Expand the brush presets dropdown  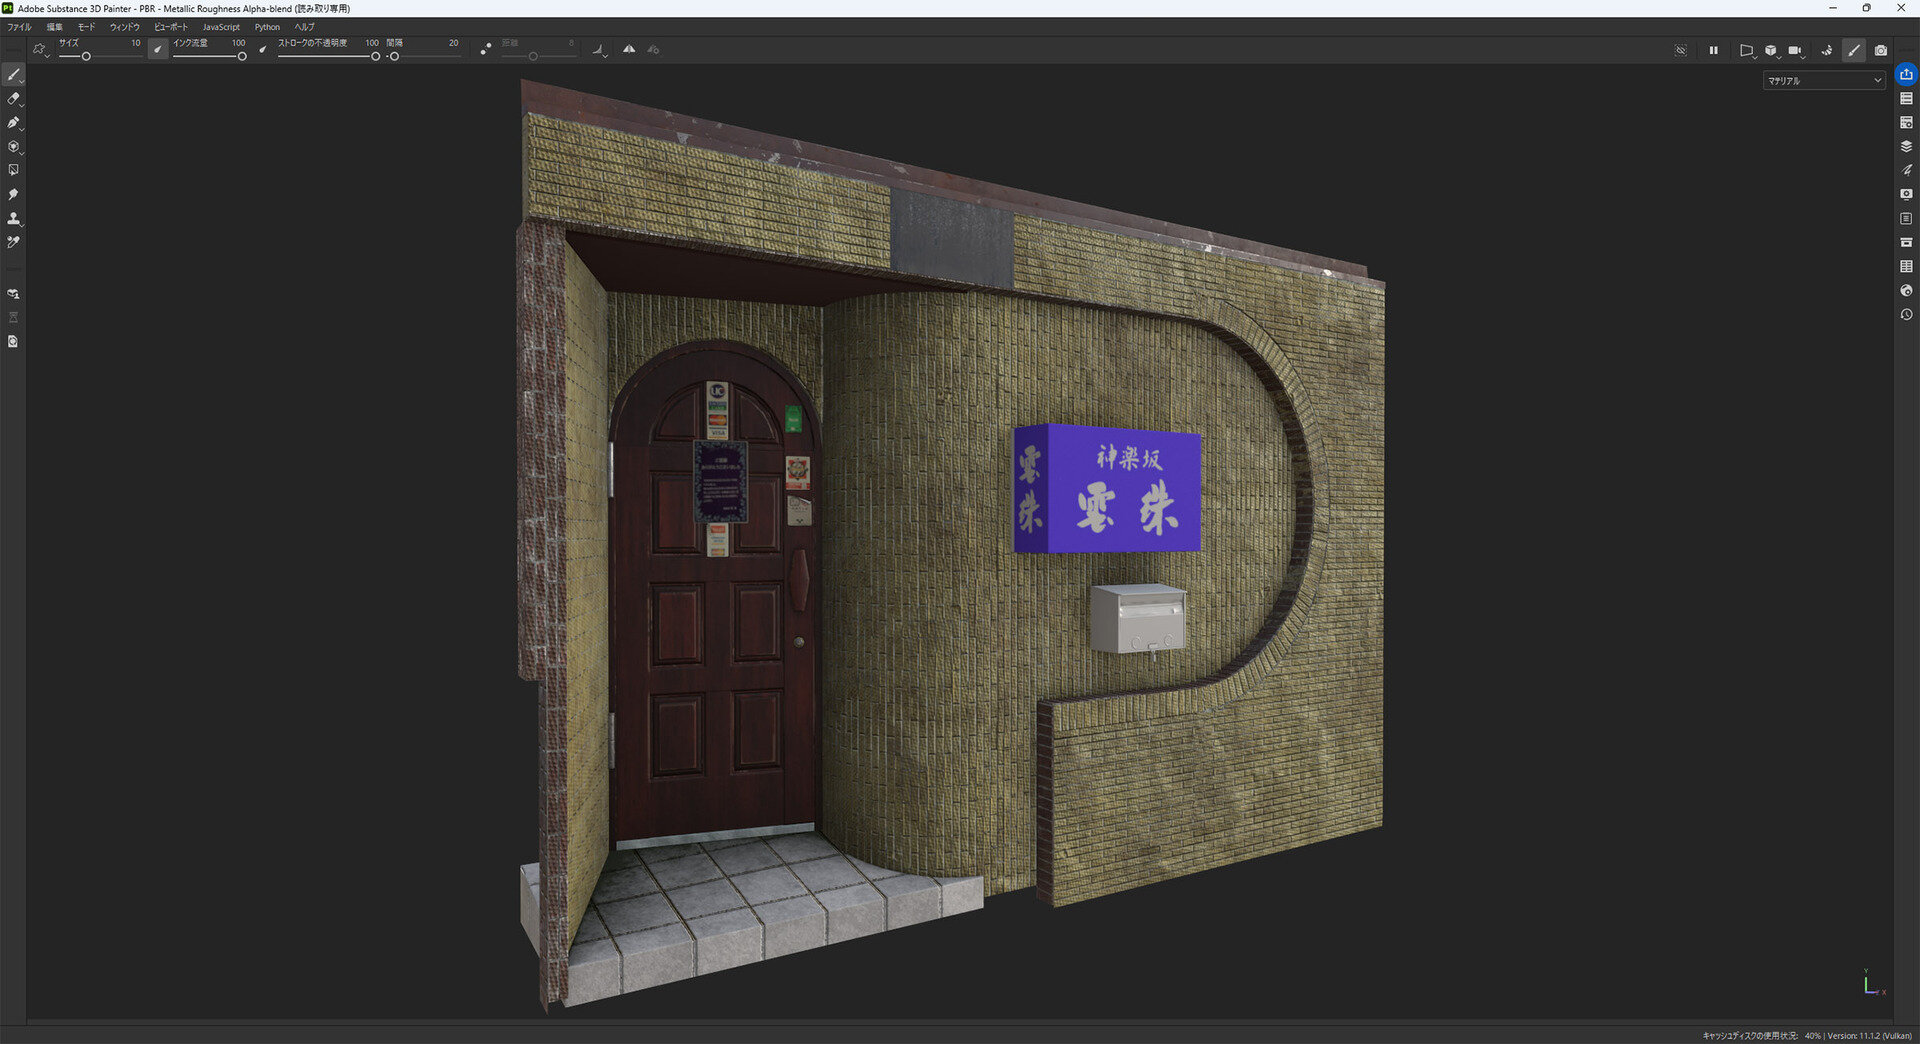click(x=40, y=50)
